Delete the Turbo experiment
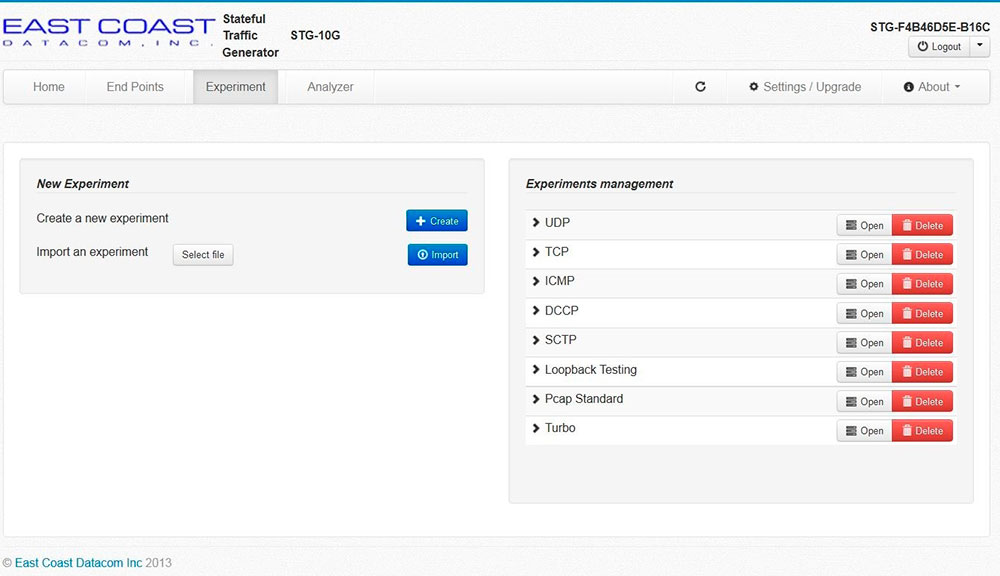This screenshot has height=576, width=1000. pyautogui.click(x=921, y=431)
